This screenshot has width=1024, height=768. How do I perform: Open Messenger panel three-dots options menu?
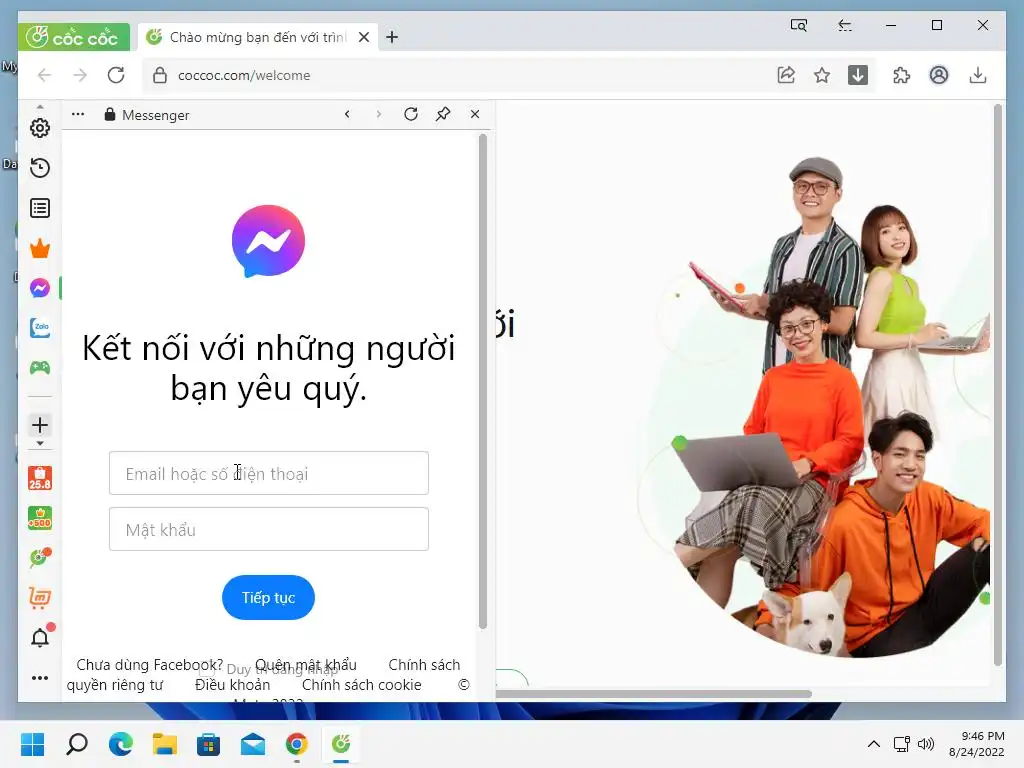pos(78,114)
